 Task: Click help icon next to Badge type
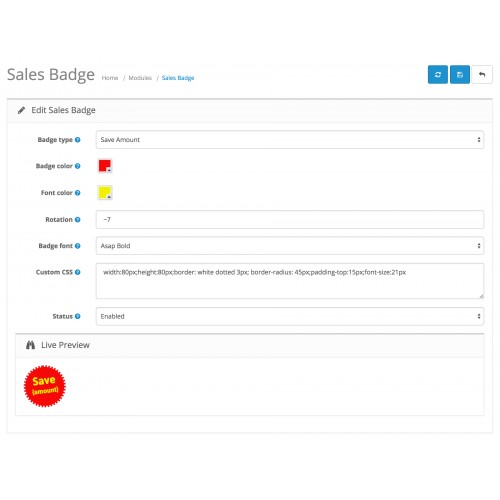[78, 140]
